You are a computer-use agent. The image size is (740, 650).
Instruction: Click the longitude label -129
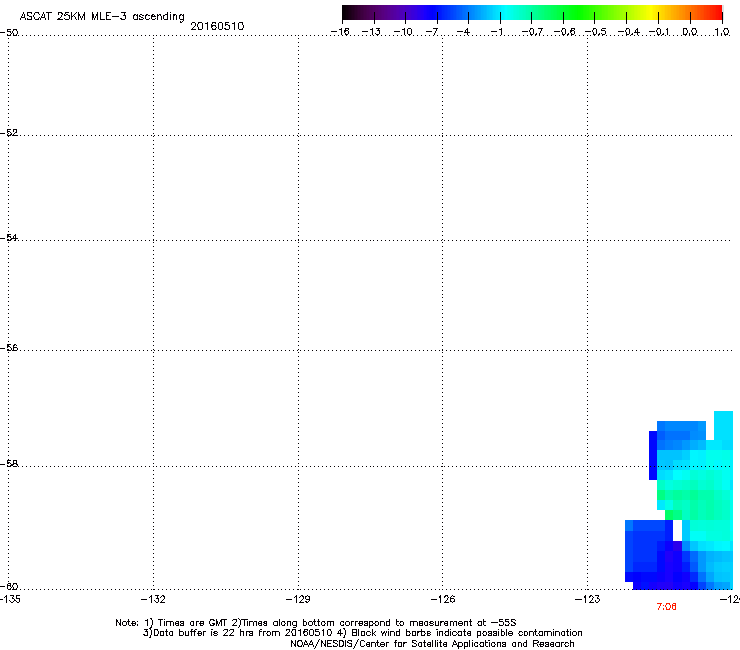[298, 599]
